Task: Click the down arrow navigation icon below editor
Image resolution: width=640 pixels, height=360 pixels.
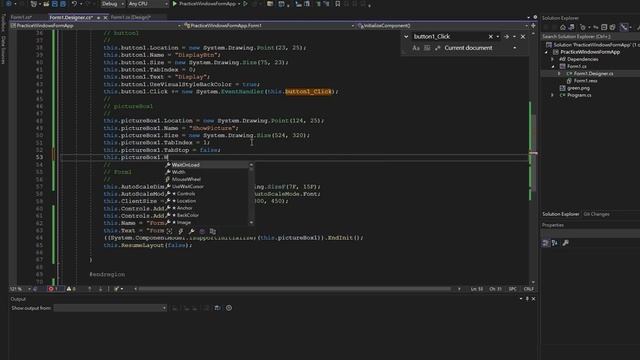Action: point(100,289)
